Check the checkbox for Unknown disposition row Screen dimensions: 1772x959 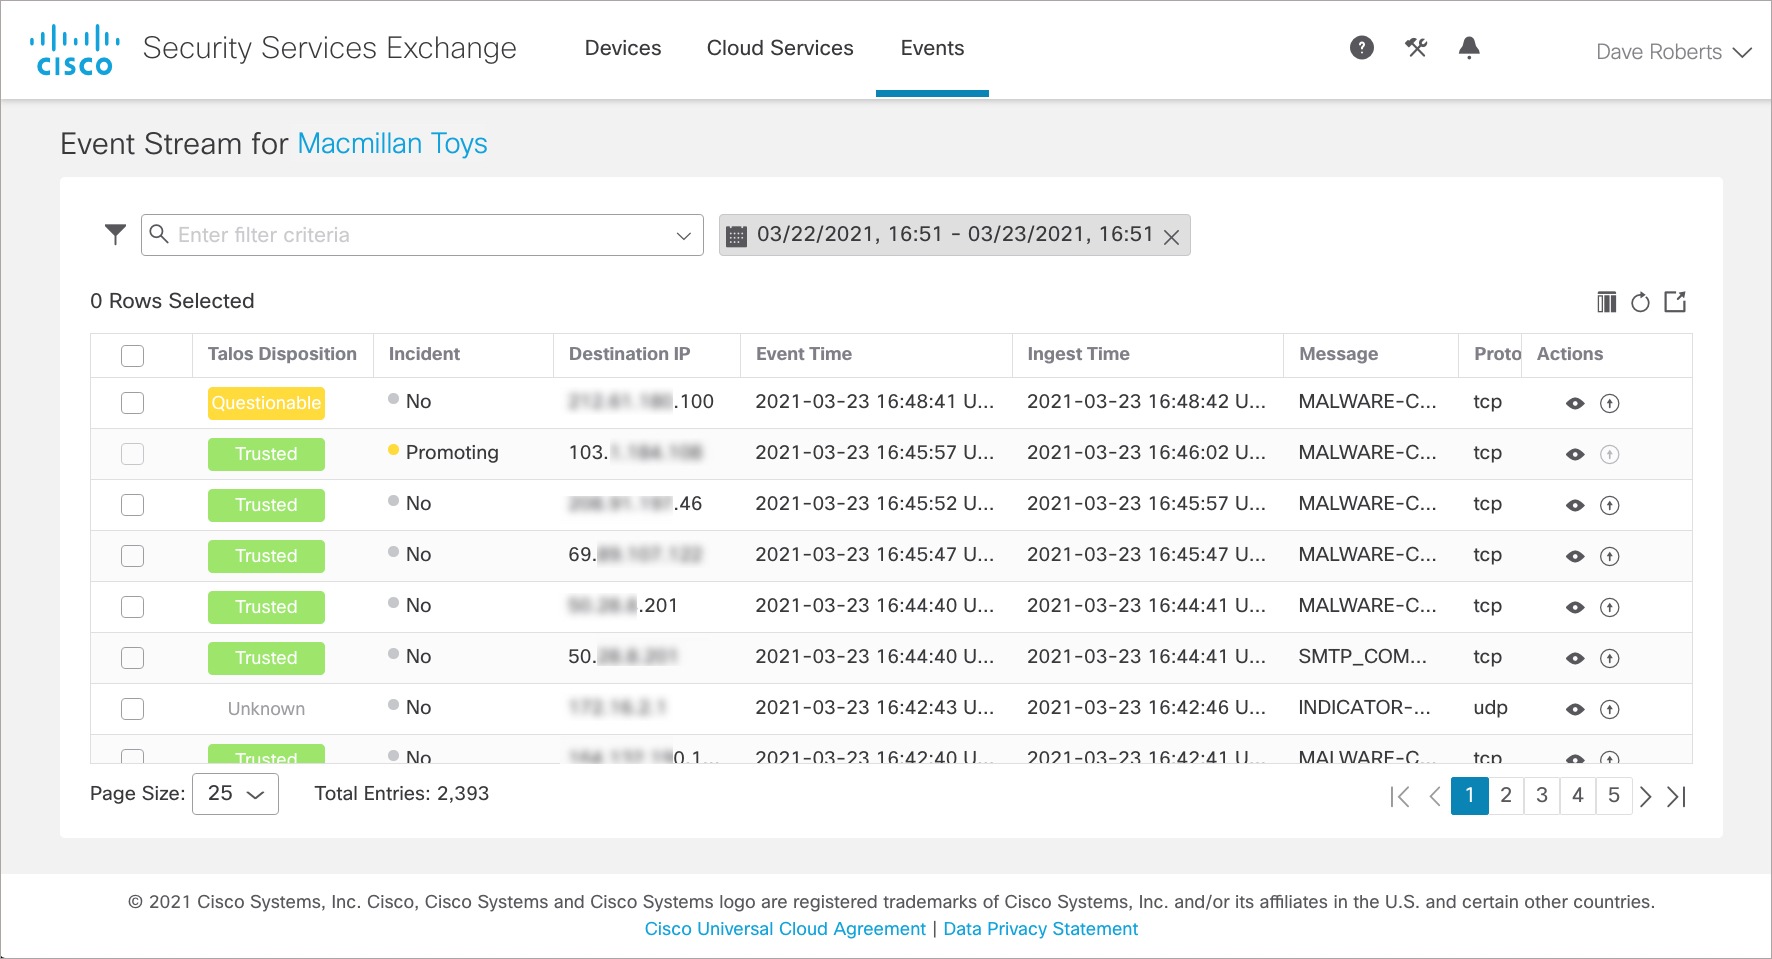tap(132, 709)
